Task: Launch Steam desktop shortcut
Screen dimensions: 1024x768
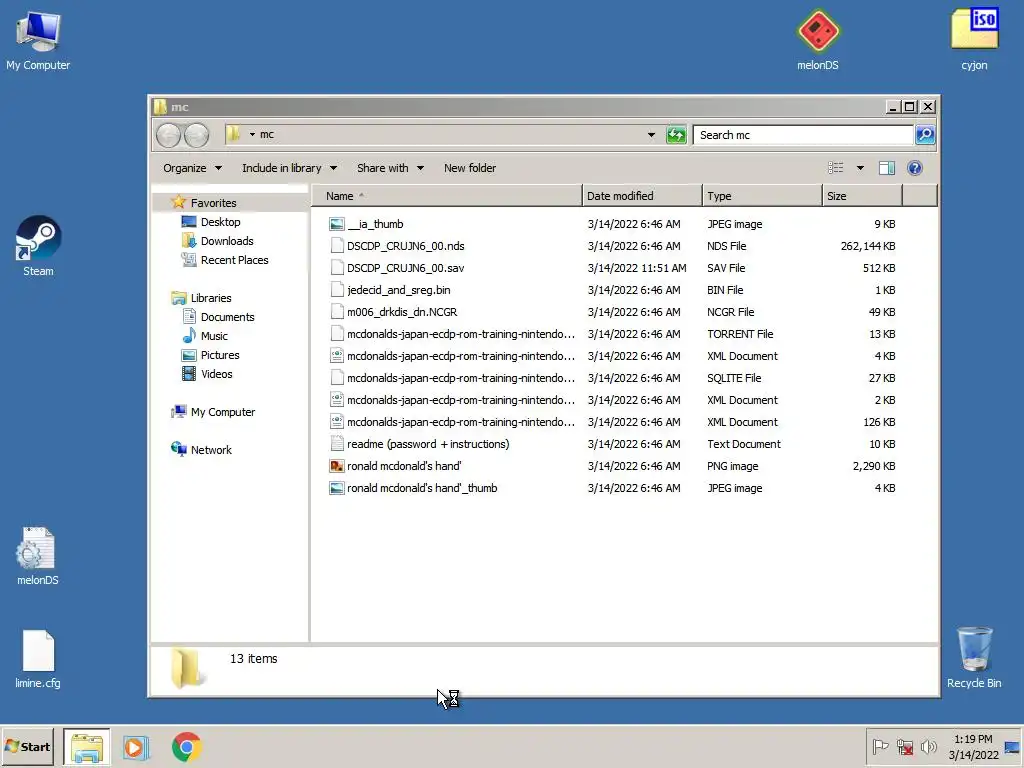Action: [38, 246]
